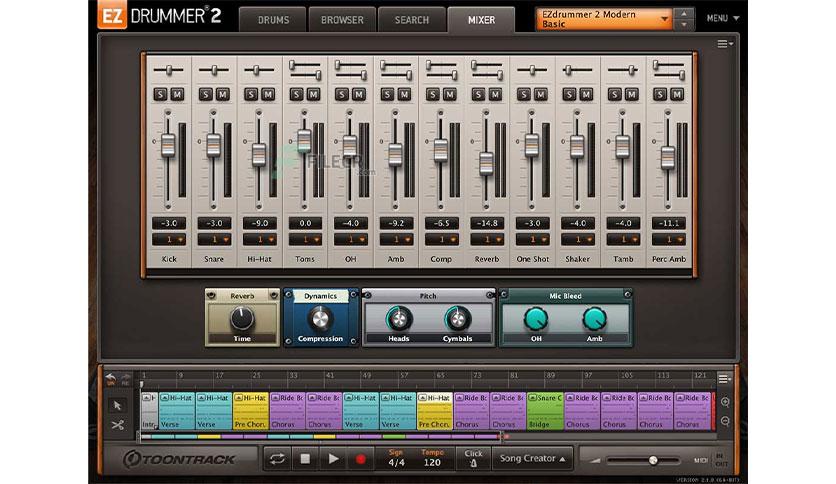
Task: Solo the OH channel
Action: click(342, 94)
